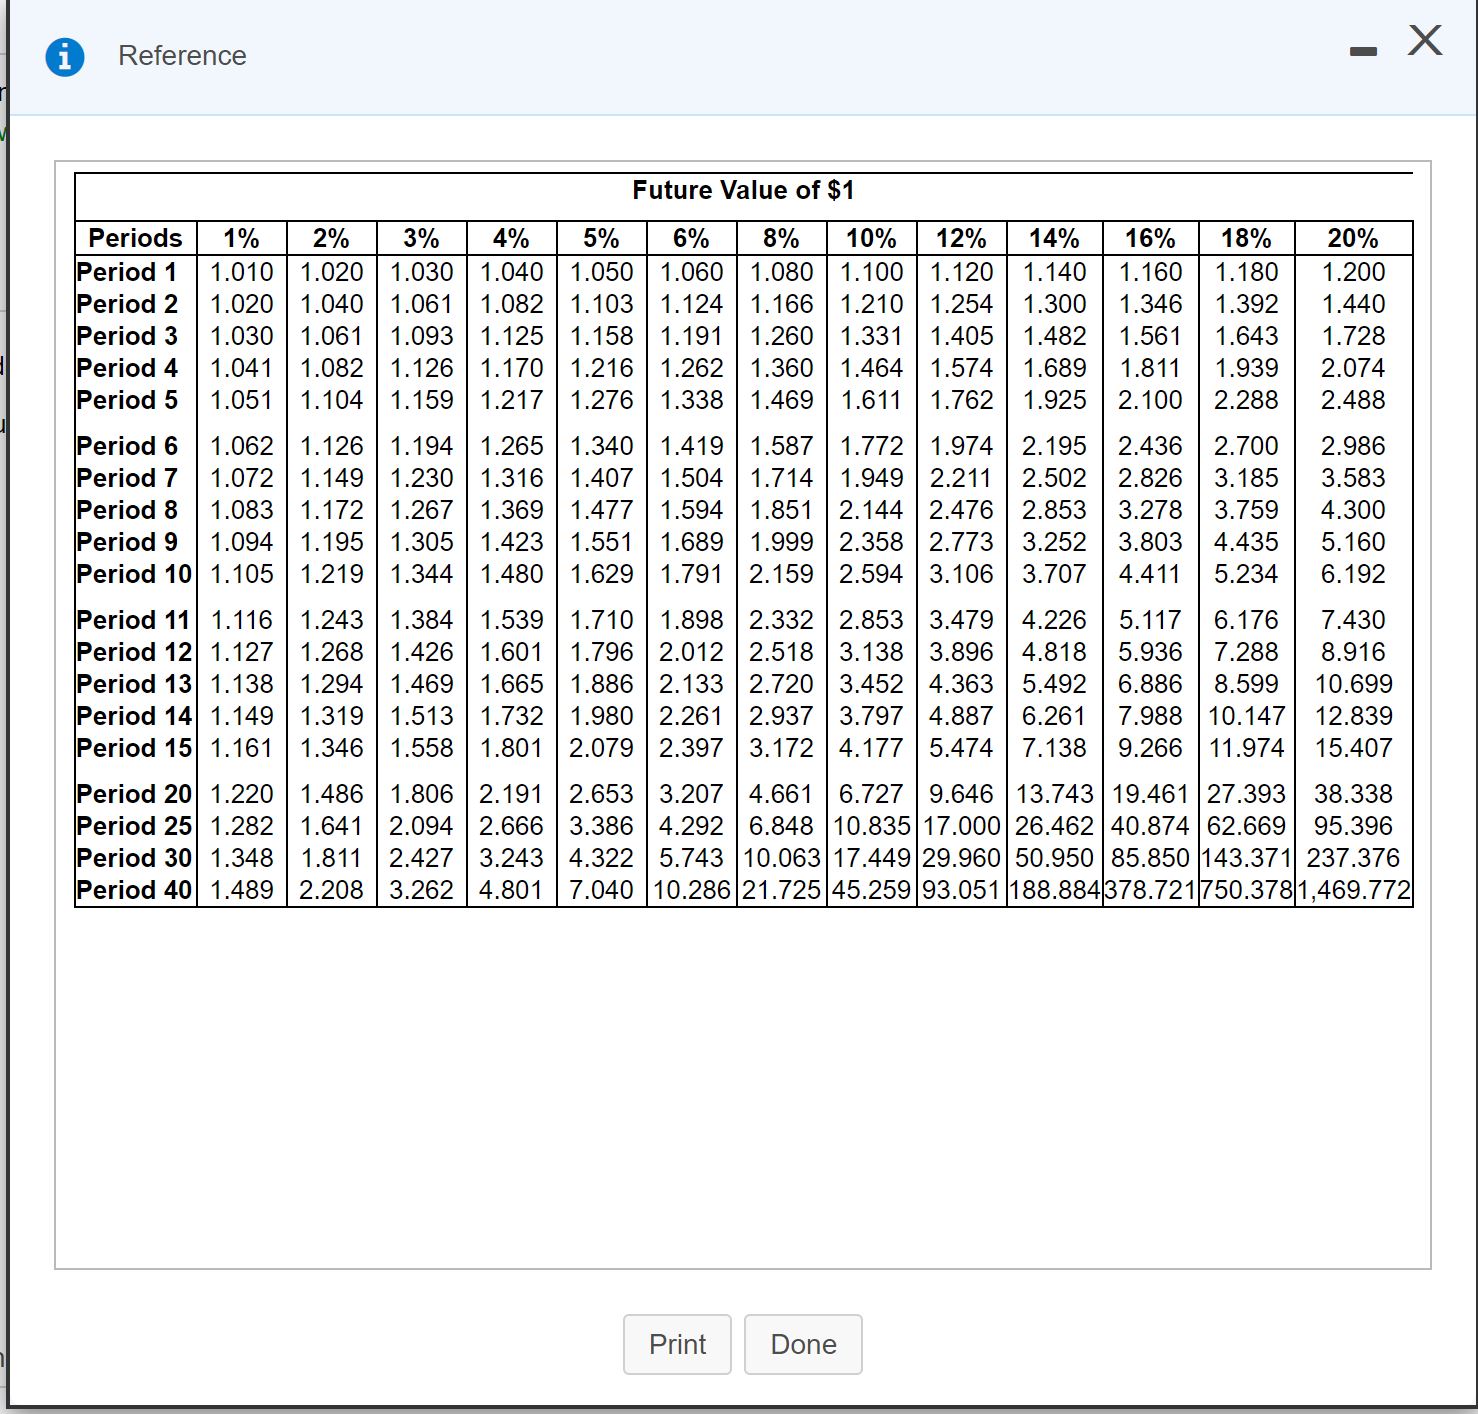1478x1414 pixels.
Task: Click the value 1.010 in Period 1 row
Action: click(241, 272)
